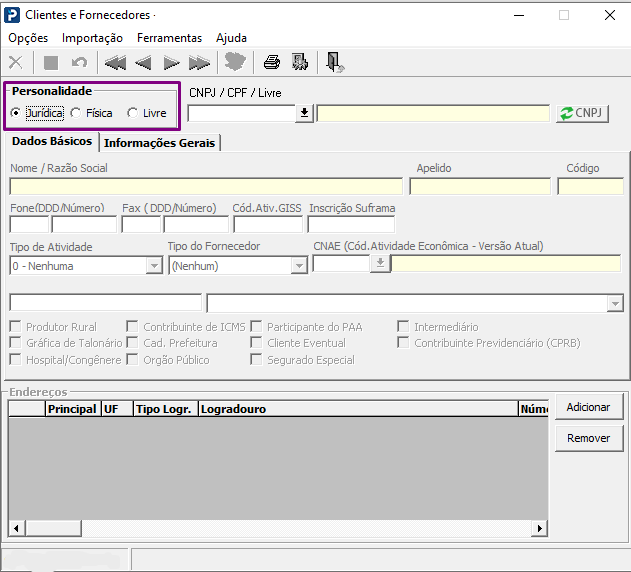Select the Física personality option
631x572 pixels.
pos(77,113)
